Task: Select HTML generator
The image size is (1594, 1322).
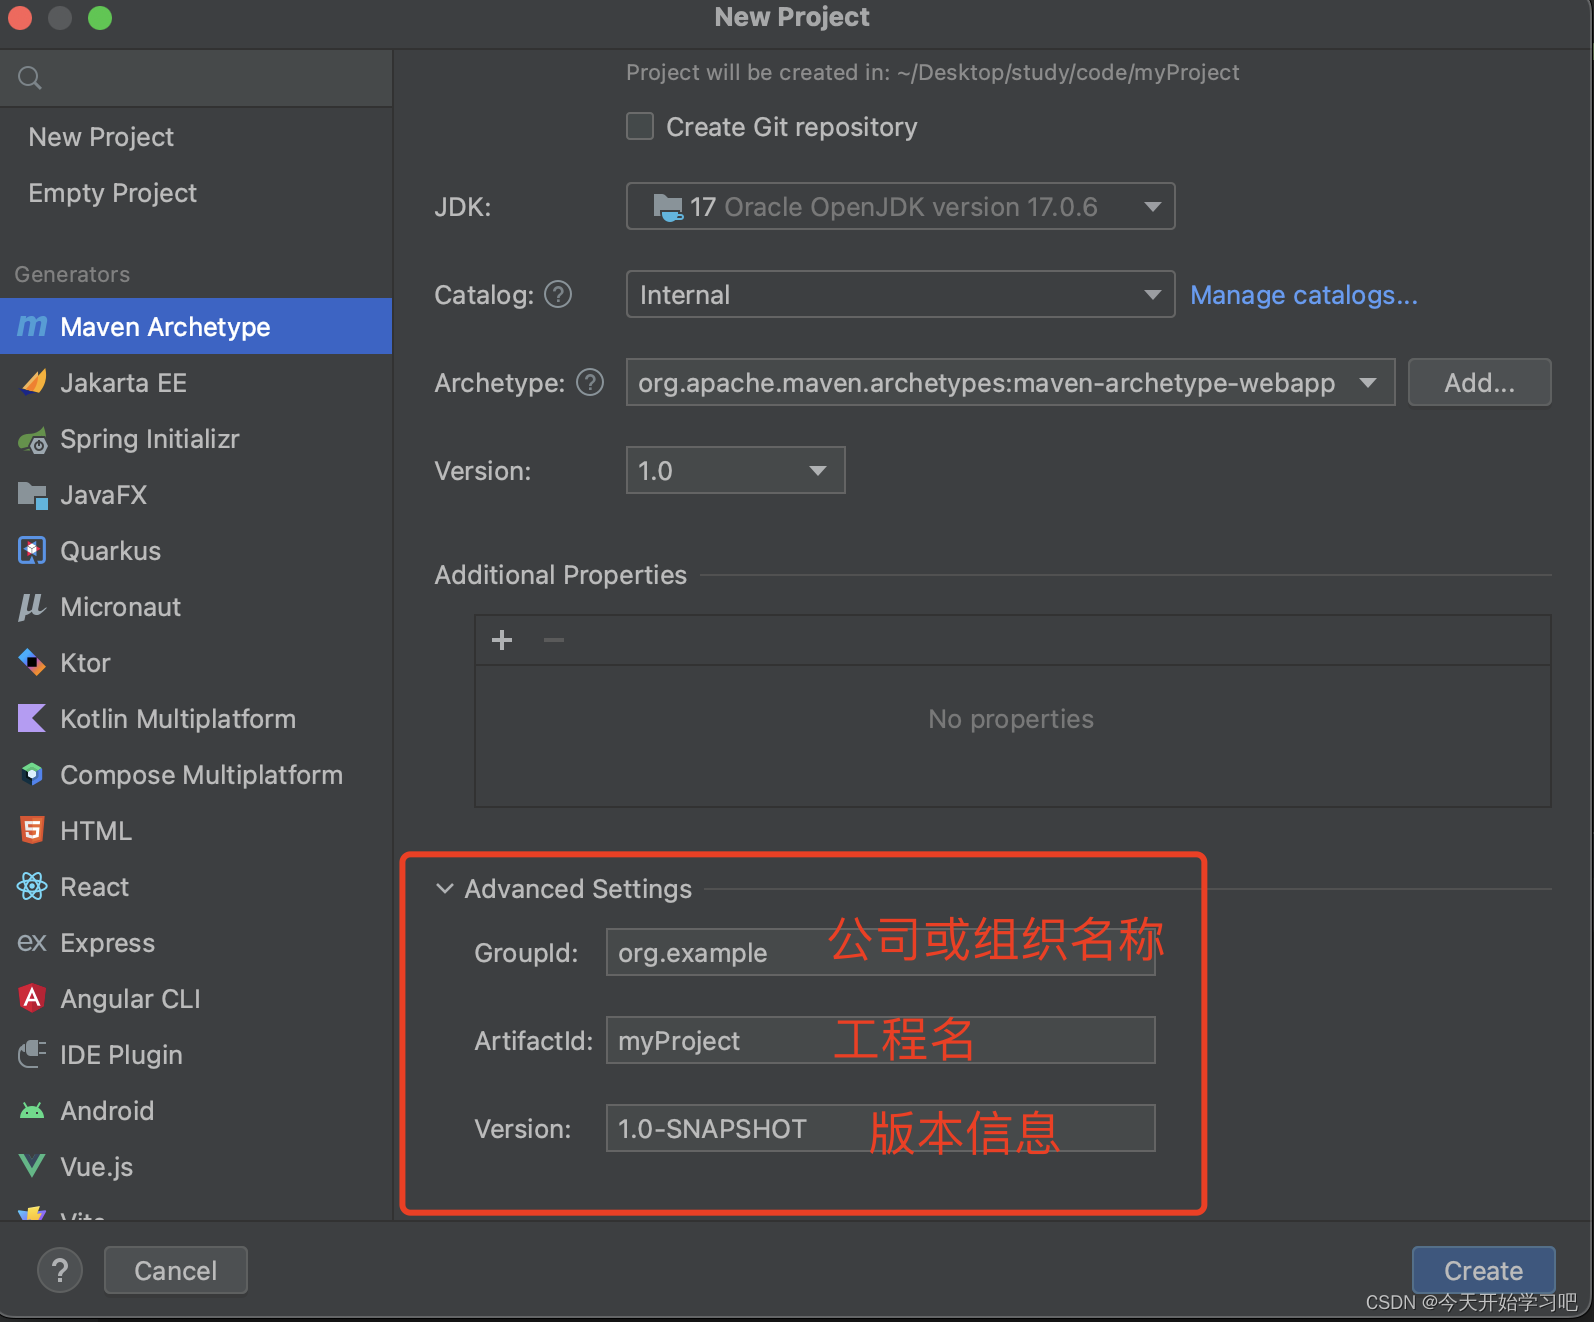Action: point(196,830)
